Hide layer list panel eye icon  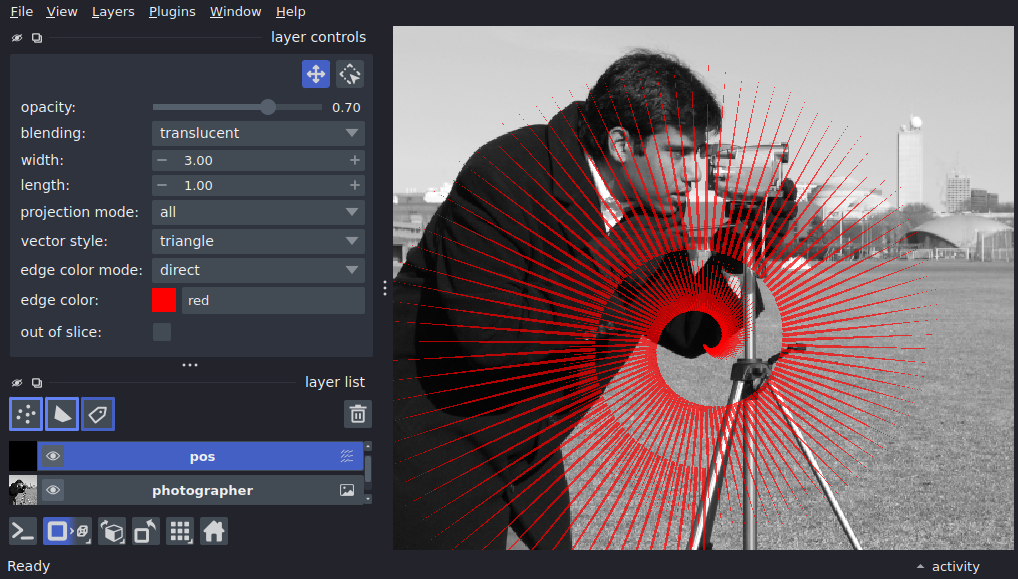(x=17, y=382)
